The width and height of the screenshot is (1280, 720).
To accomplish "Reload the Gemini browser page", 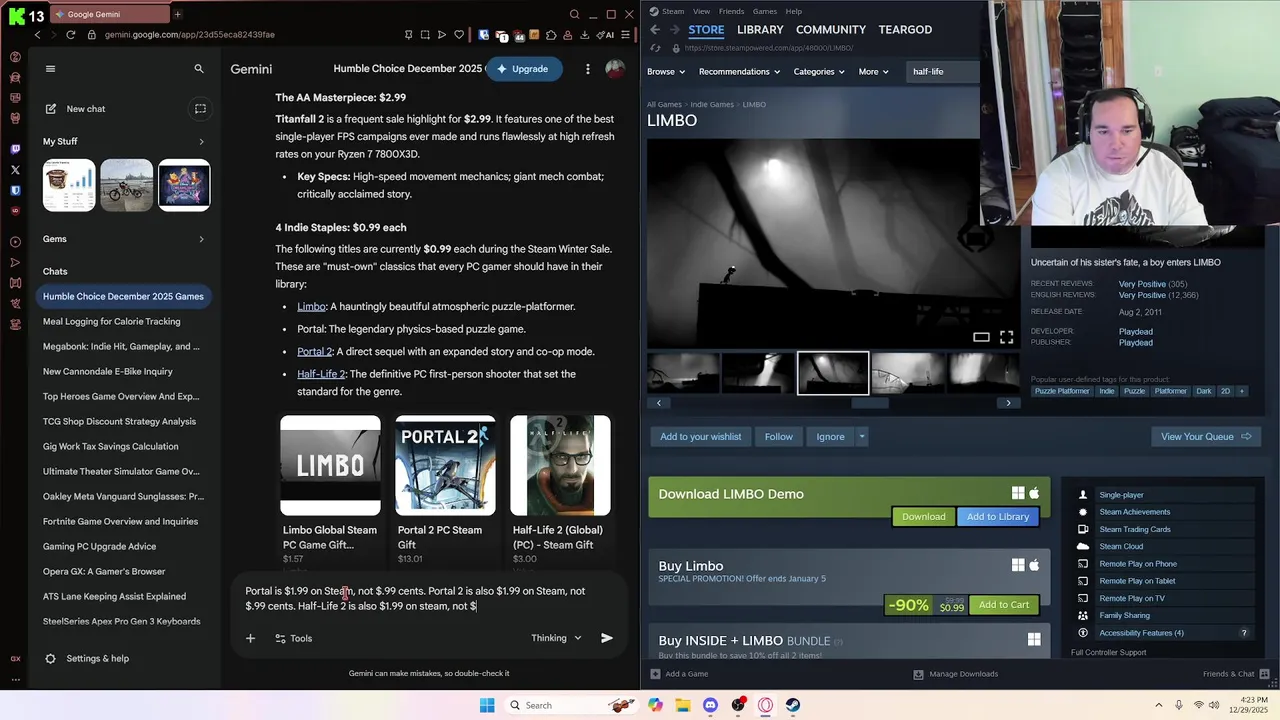I will 70,34.
